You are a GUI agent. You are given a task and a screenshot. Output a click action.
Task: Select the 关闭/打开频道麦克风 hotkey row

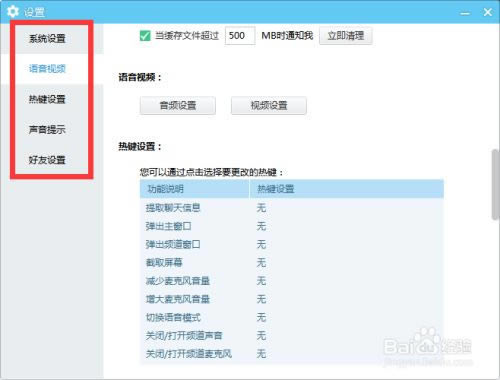click(x=292, y=354)
